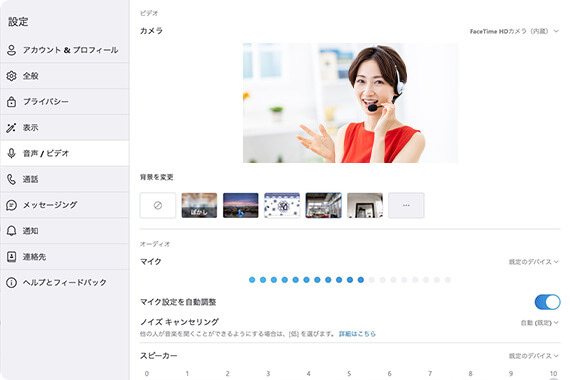Select the office interior background image
The height and width of the screenshot is (380, 570).
coord(324,205)
